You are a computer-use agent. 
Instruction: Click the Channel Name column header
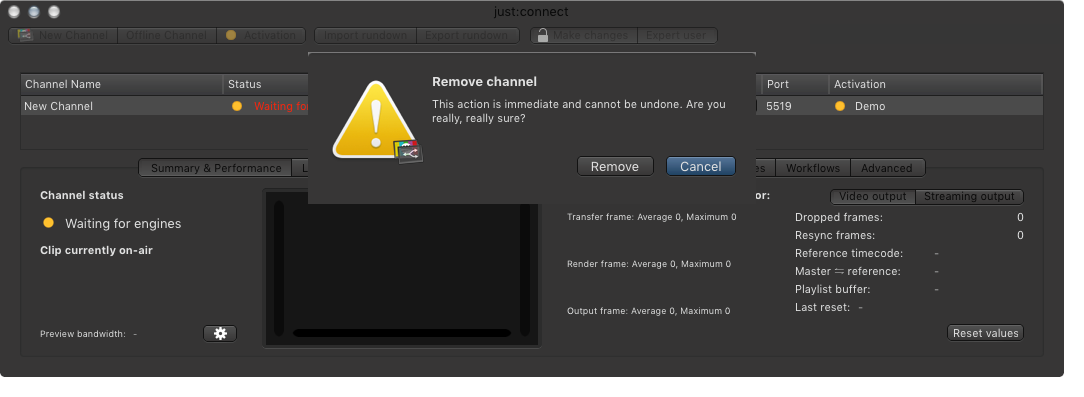(x=122, y=84)
